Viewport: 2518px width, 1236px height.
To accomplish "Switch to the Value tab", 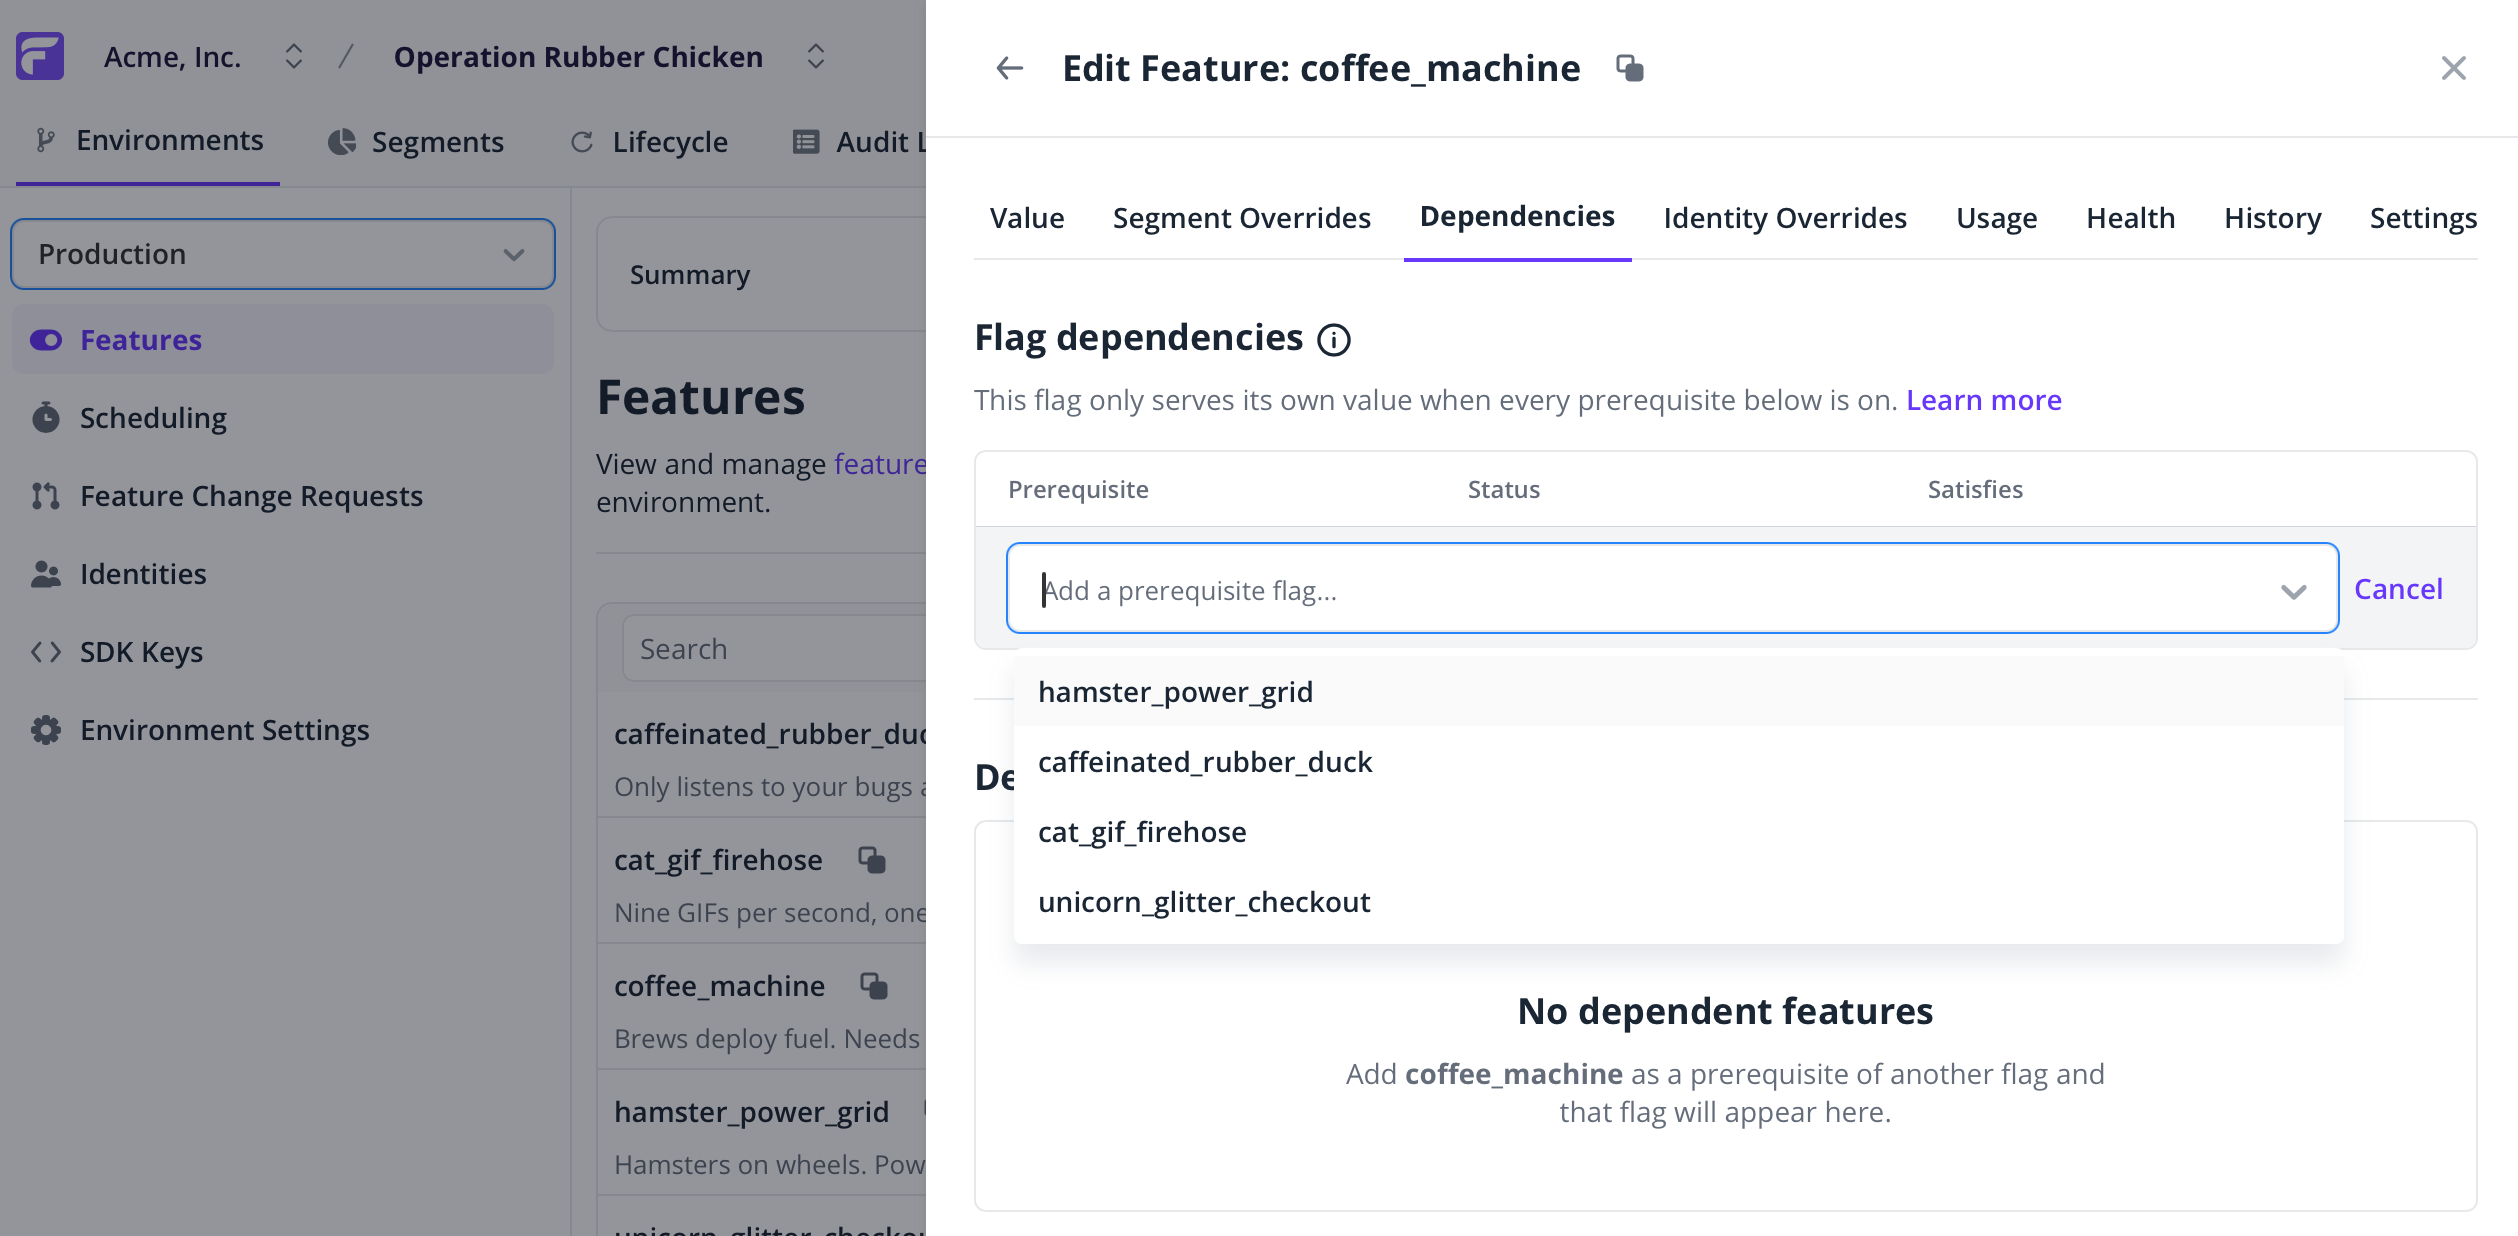I will coord(1027,218).
